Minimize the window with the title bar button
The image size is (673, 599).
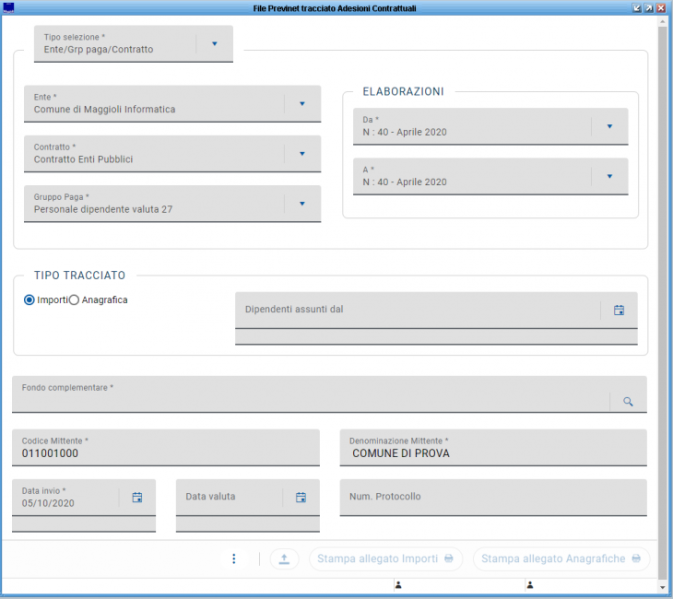637,8
